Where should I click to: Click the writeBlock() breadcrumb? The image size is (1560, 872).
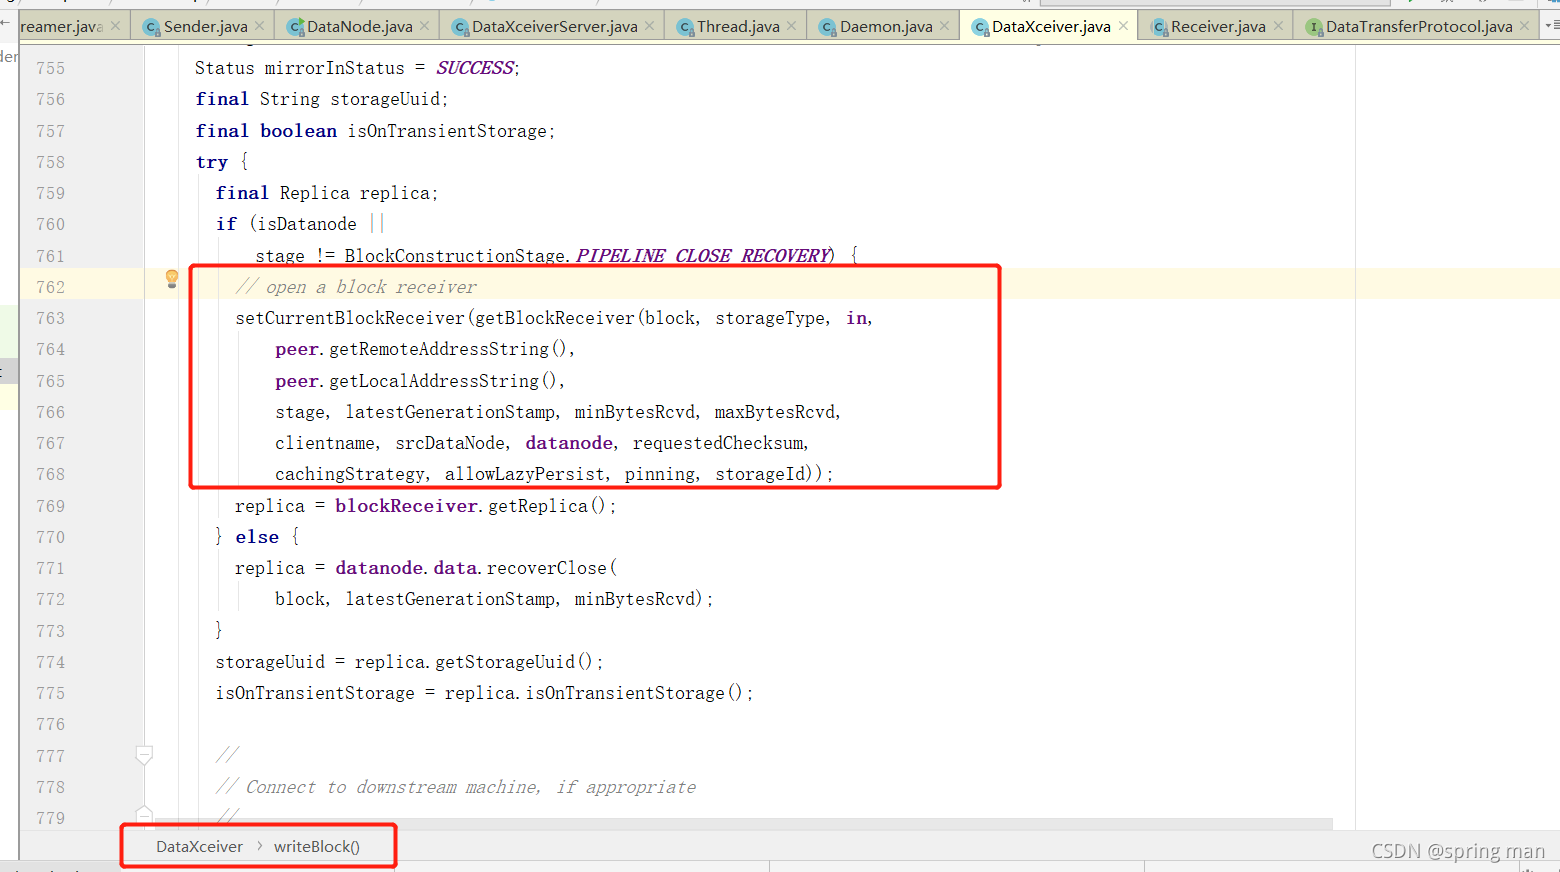tap(317, 847)
